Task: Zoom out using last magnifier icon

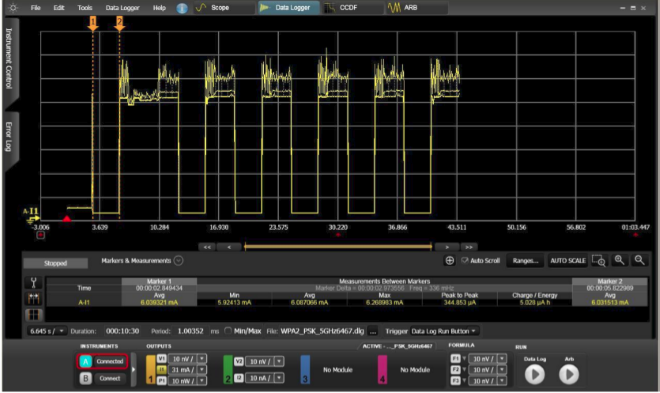Action: point(639,260)
